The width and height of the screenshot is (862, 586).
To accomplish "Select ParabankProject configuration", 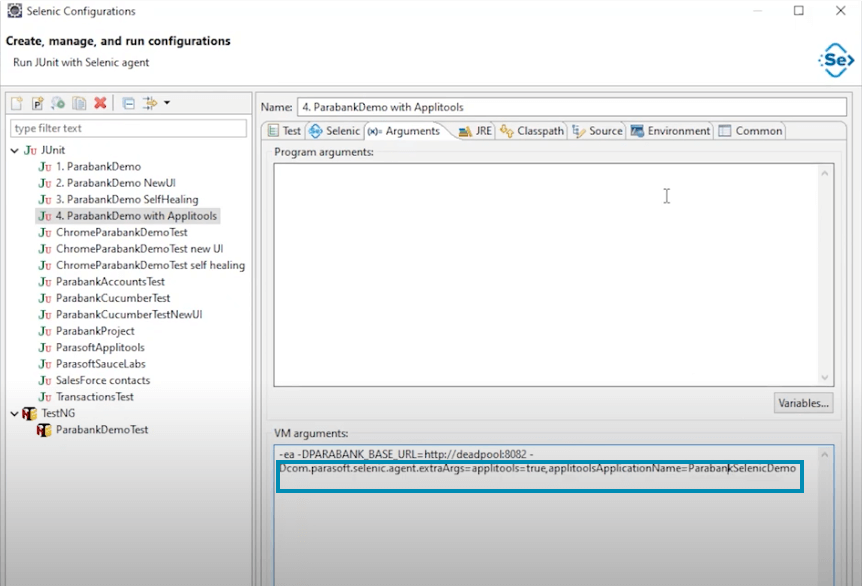I will point(95,331).
